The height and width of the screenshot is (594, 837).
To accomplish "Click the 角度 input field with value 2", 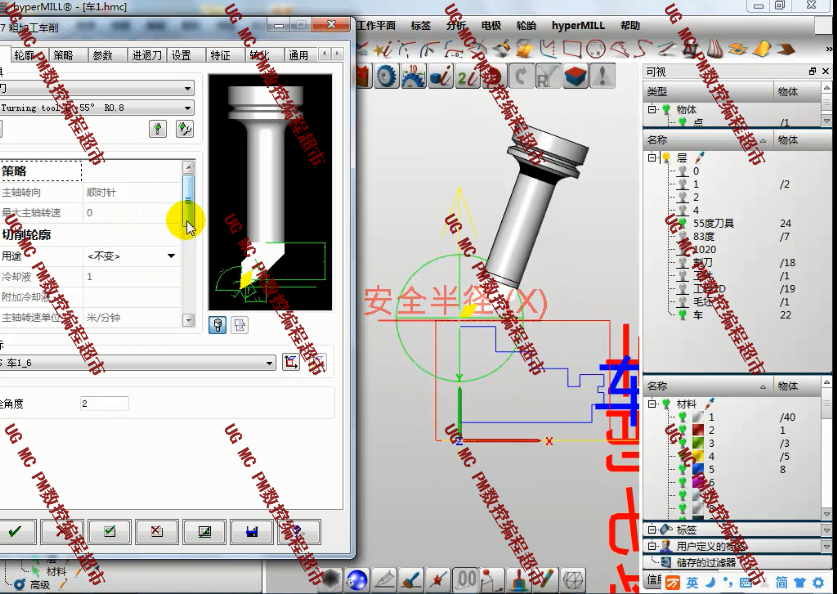I will coord(104,403).
